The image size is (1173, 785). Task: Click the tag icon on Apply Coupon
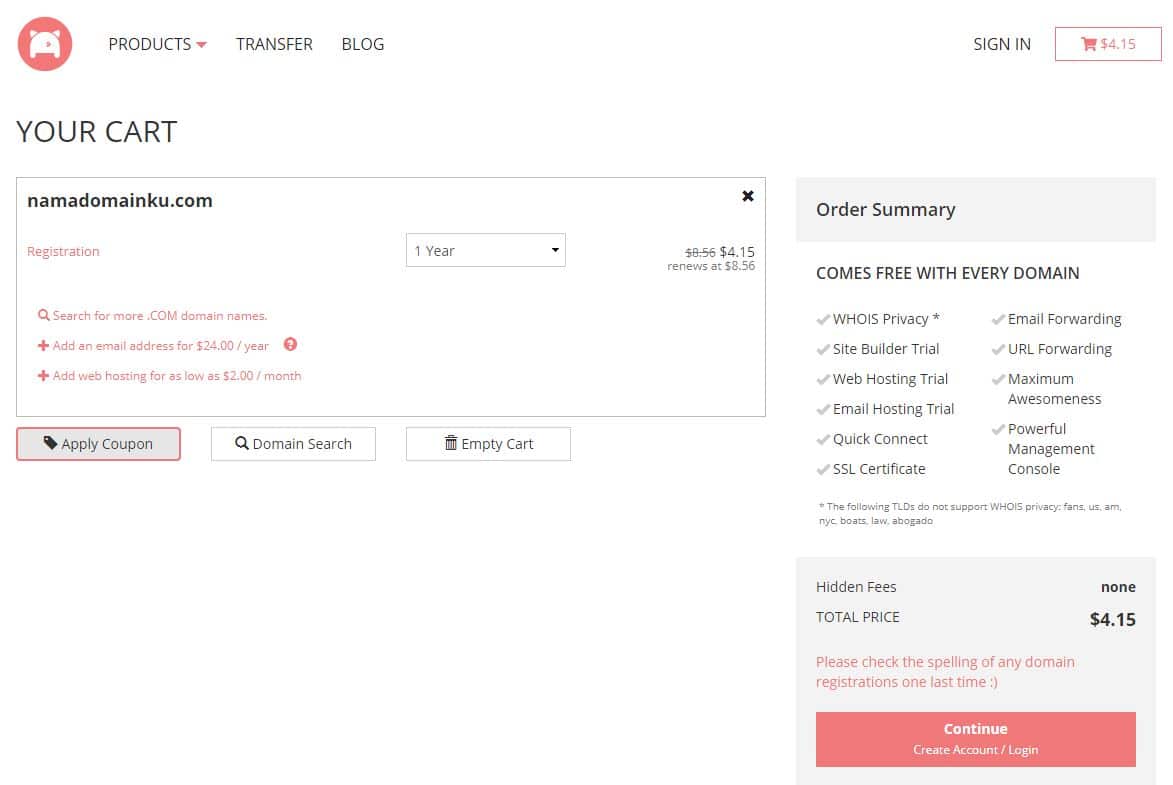pyautogui.click(x=50, y=444)
